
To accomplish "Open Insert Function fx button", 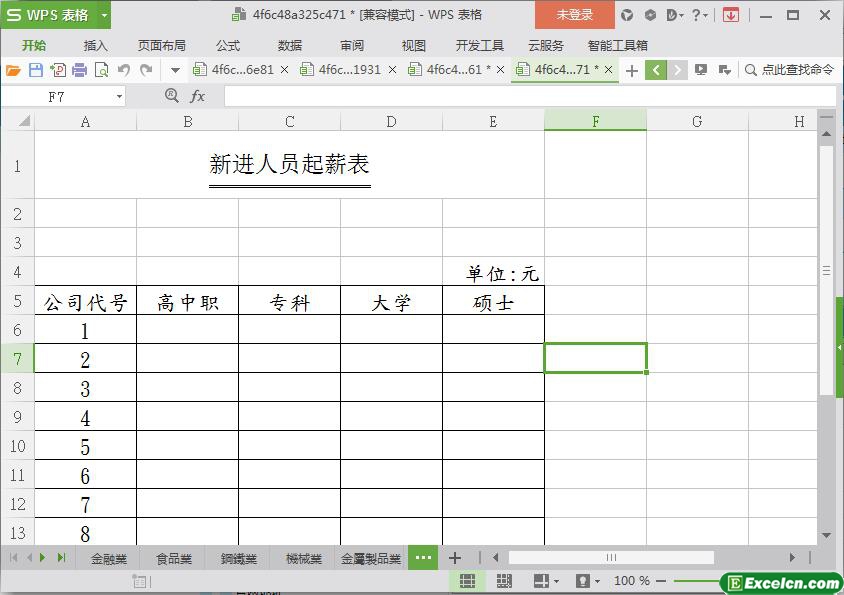I will coord(198,96).
